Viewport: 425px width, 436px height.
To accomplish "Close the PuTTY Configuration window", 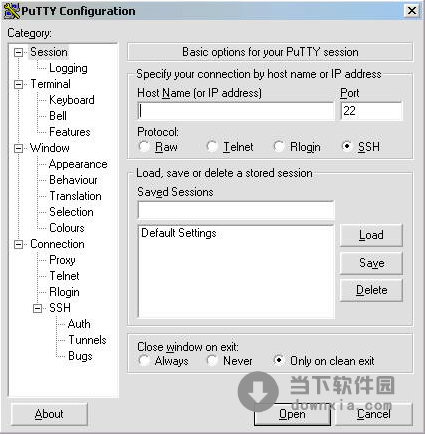I will tap(412, 11).
